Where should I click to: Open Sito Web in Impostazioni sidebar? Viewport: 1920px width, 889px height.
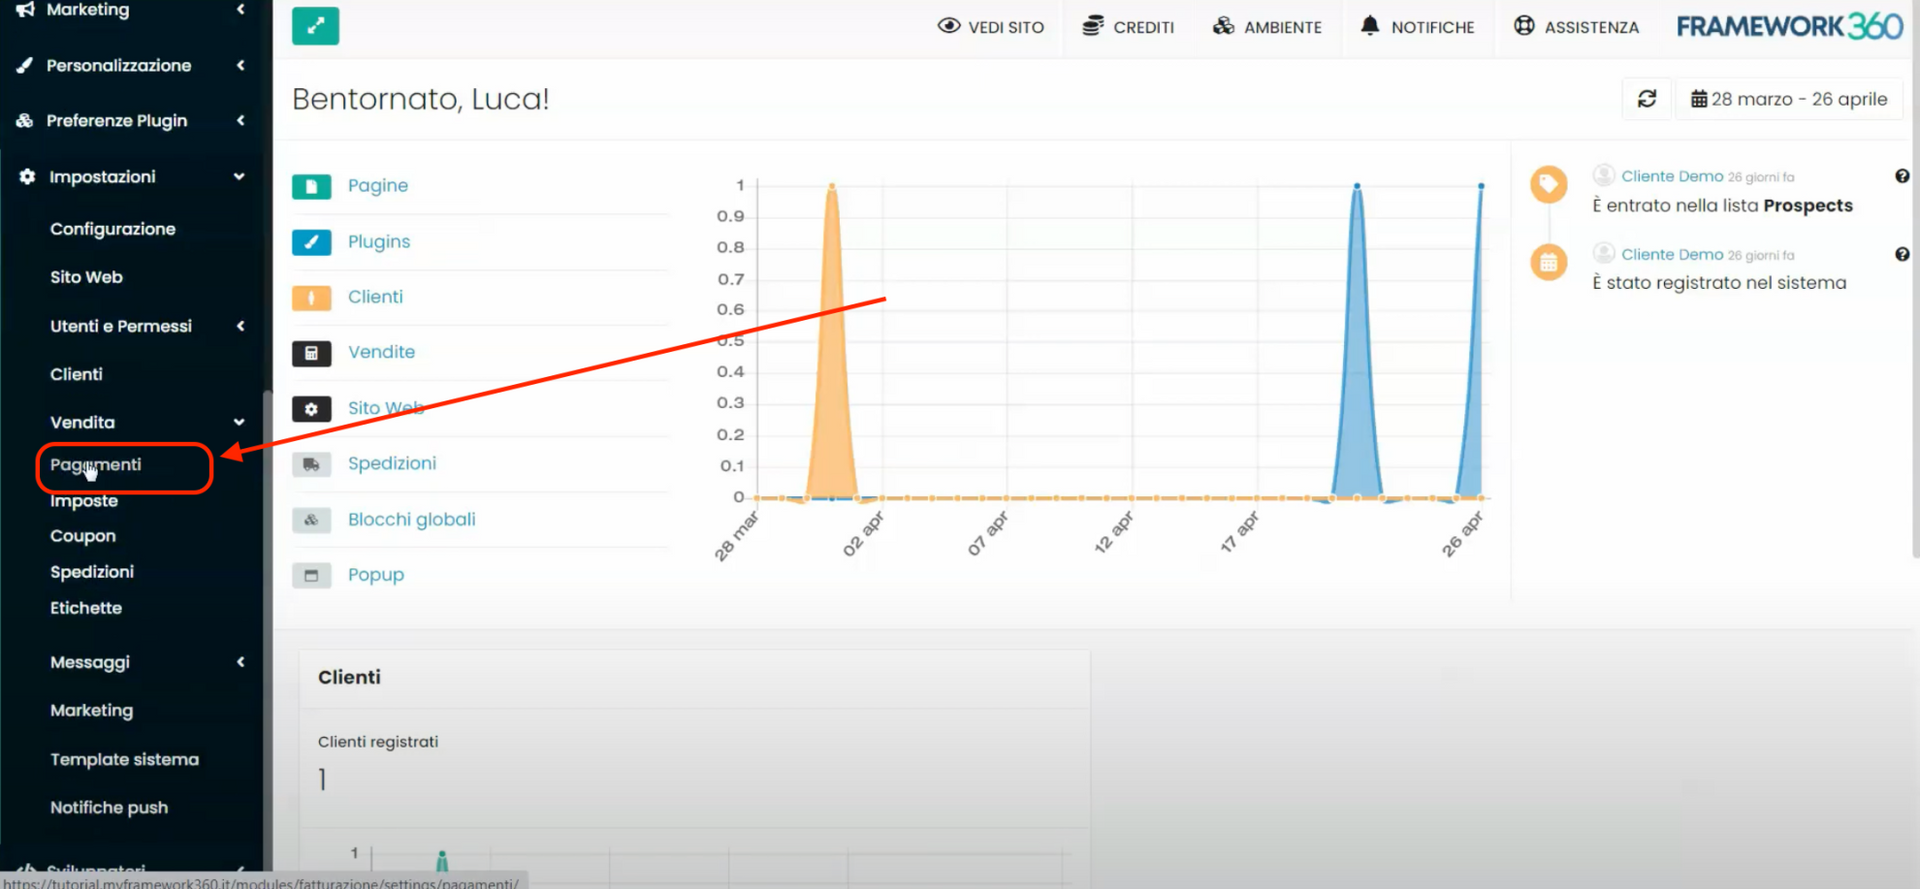pos(86,277)
